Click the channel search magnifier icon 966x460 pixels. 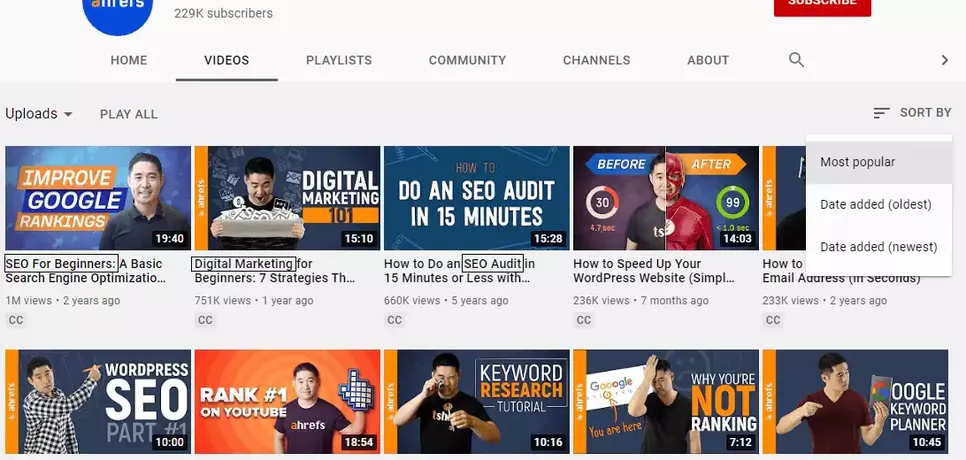(796, 60)
